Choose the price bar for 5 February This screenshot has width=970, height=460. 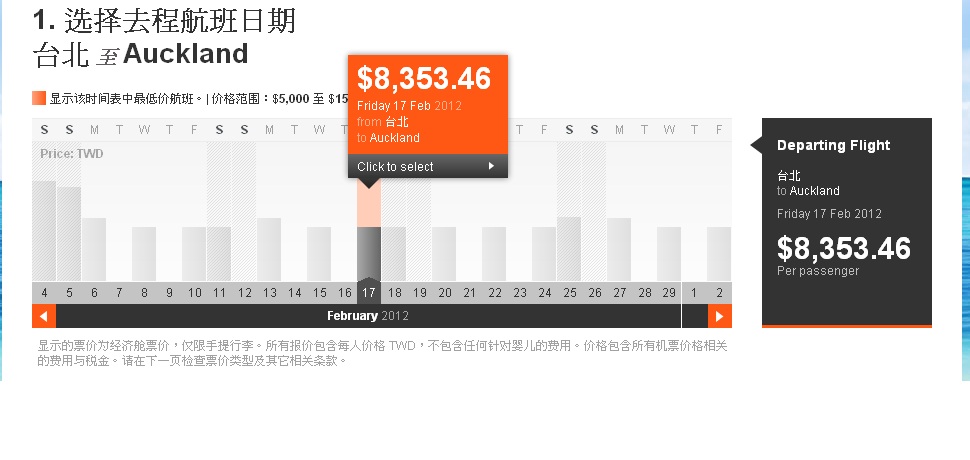coord(69,233)
